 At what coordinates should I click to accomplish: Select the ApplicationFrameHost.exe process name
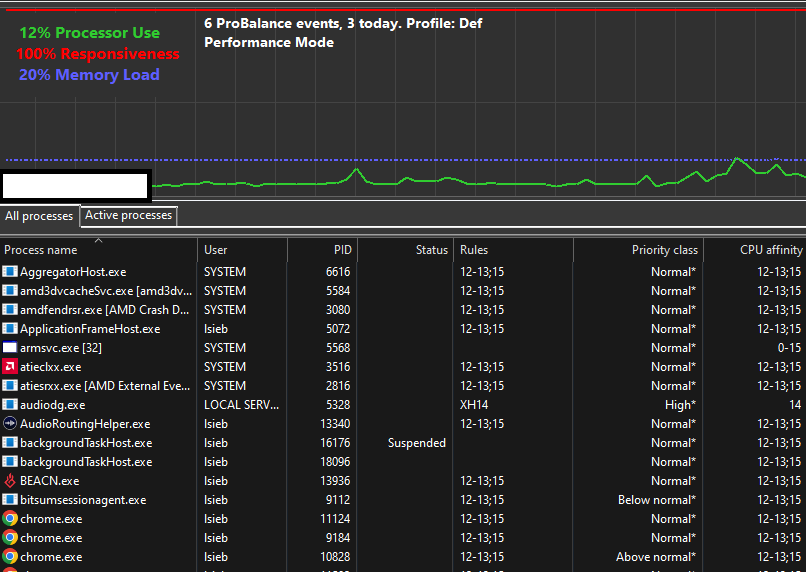(90, 329)
